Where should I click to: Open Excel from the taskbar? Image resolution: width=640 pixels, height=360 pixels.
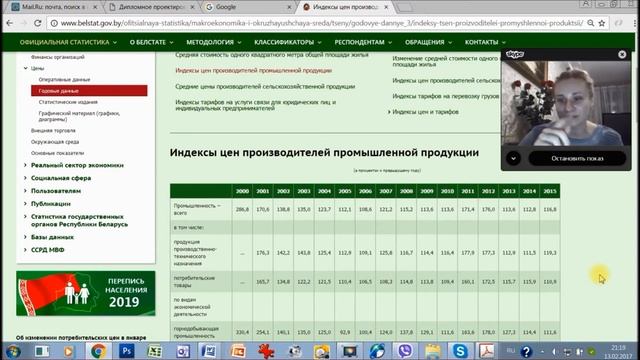154,351
